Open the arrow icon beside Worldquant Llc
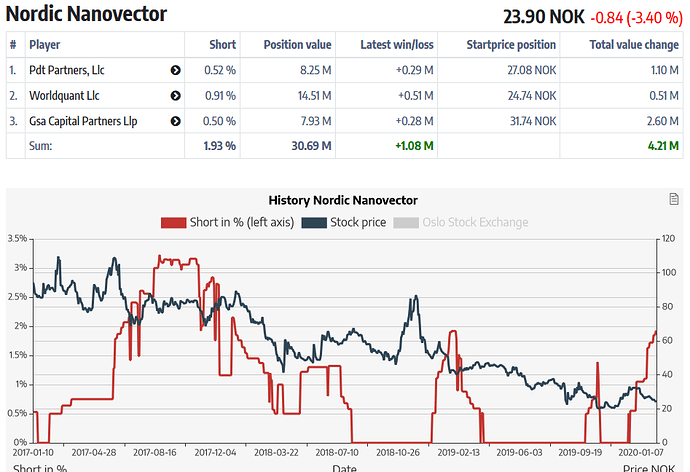This screenshot has width=690, height=472. 176,96
